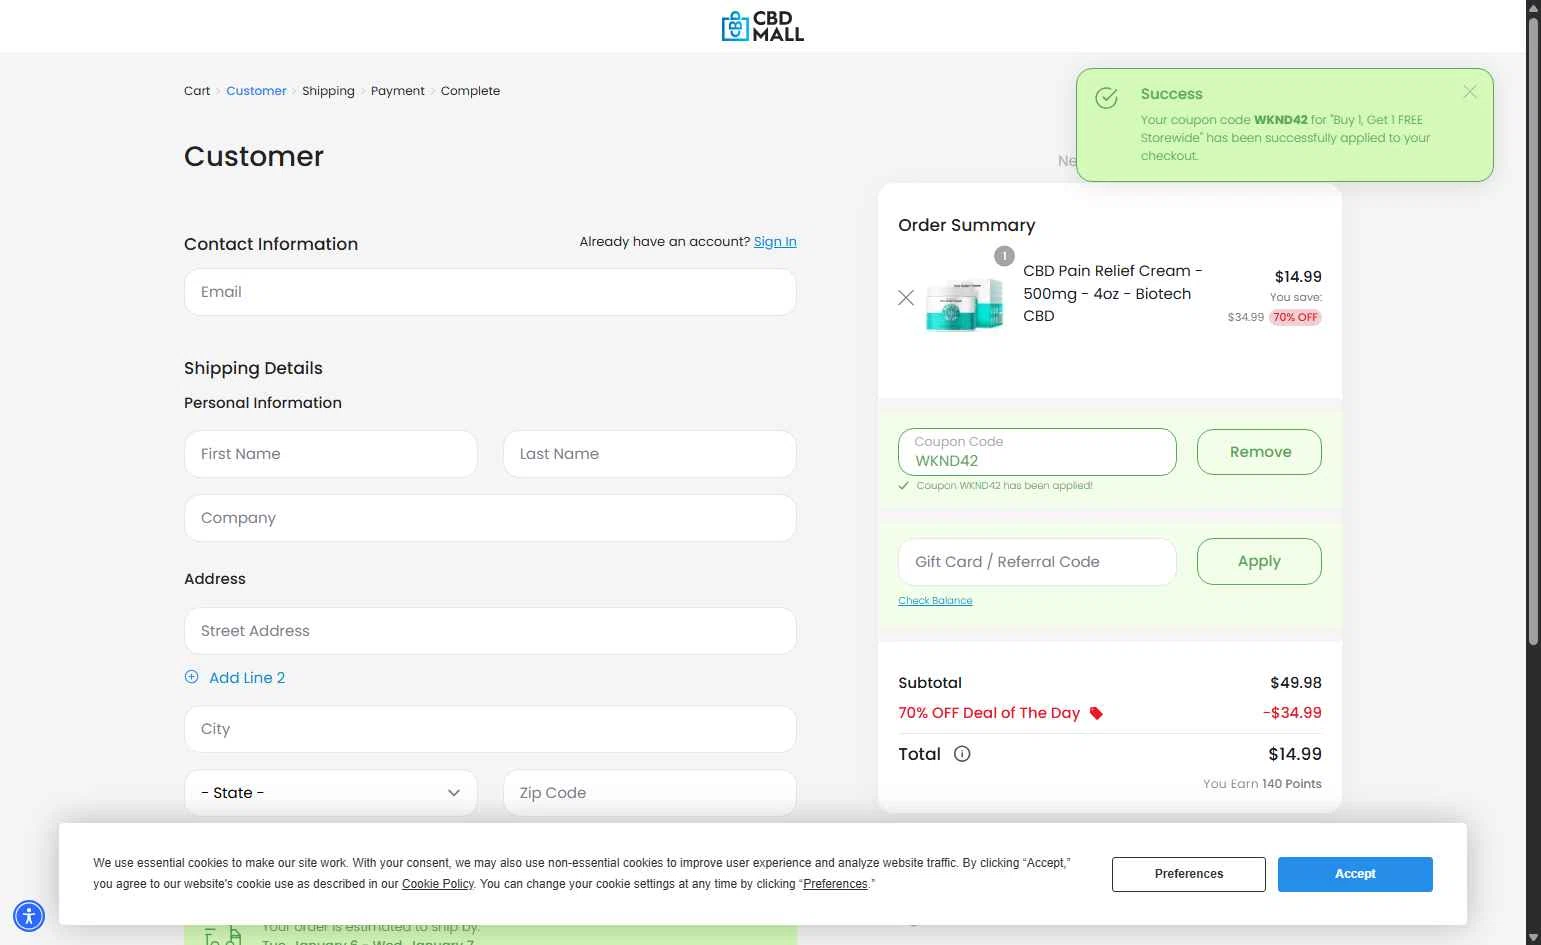Image resolution: width=1541 pixels, height=945 pixels.
Task: Remove the CBD Pain Relief Cream item
Action: click(906, 297)
